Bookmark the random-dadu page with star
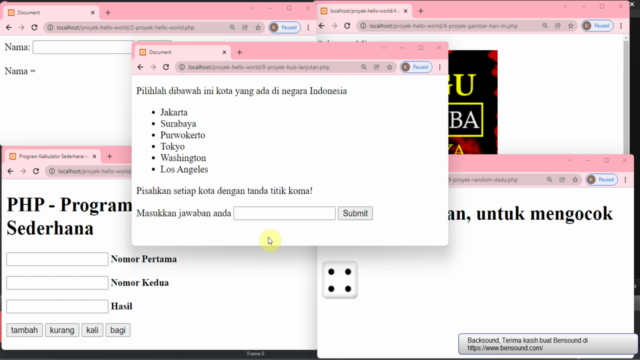The height and width of the screenshot is (360, 640). point(575,180)
